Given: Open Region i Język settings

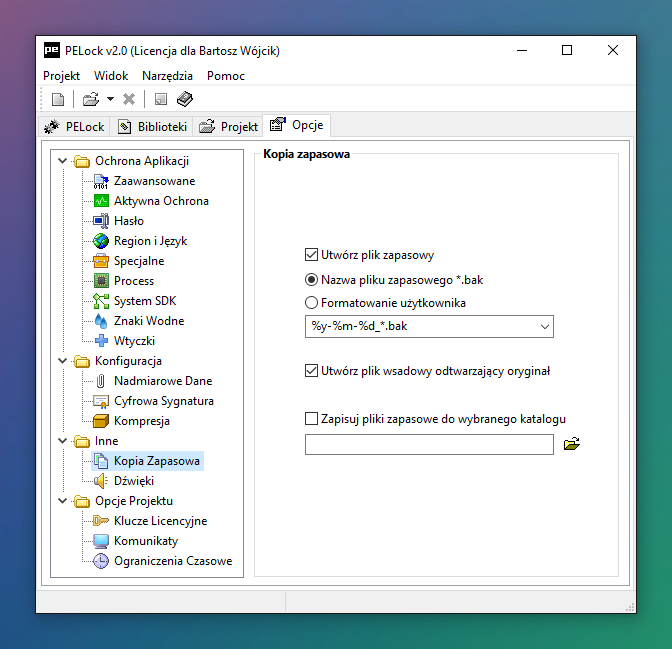Looking at the screenshot, I should coord(150,241).
